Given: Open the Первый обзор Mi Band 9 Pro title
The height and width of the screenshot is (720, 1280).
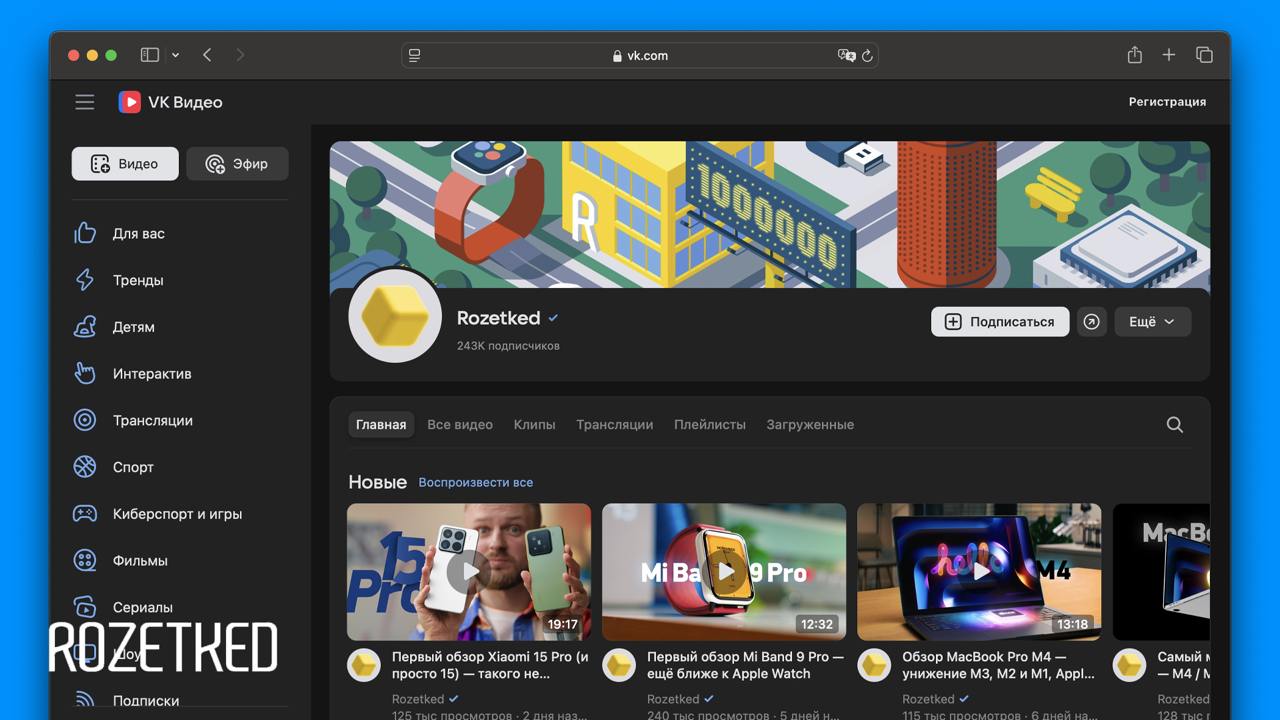Looking at the screenshot, I should pos(745,665).
